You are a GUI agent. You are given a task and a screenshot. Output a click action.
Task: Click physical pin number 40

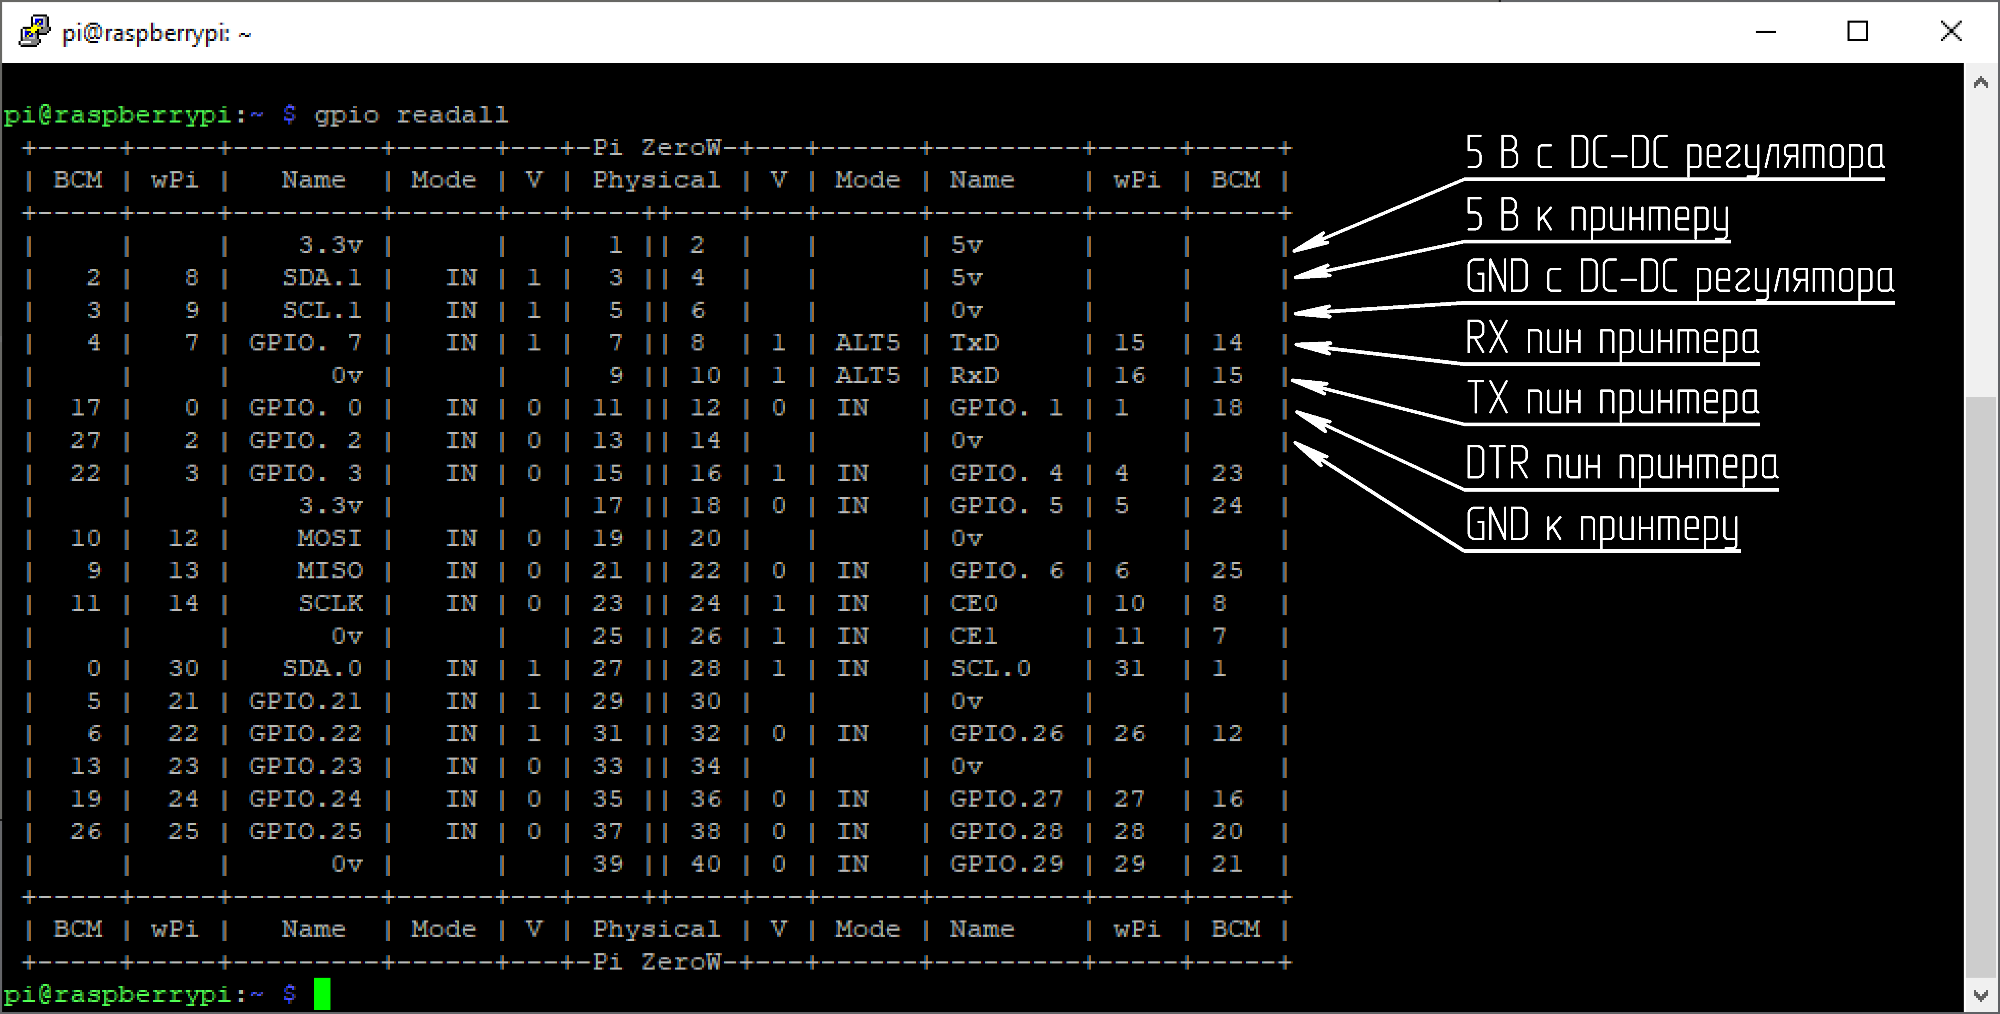click(705, 864)
